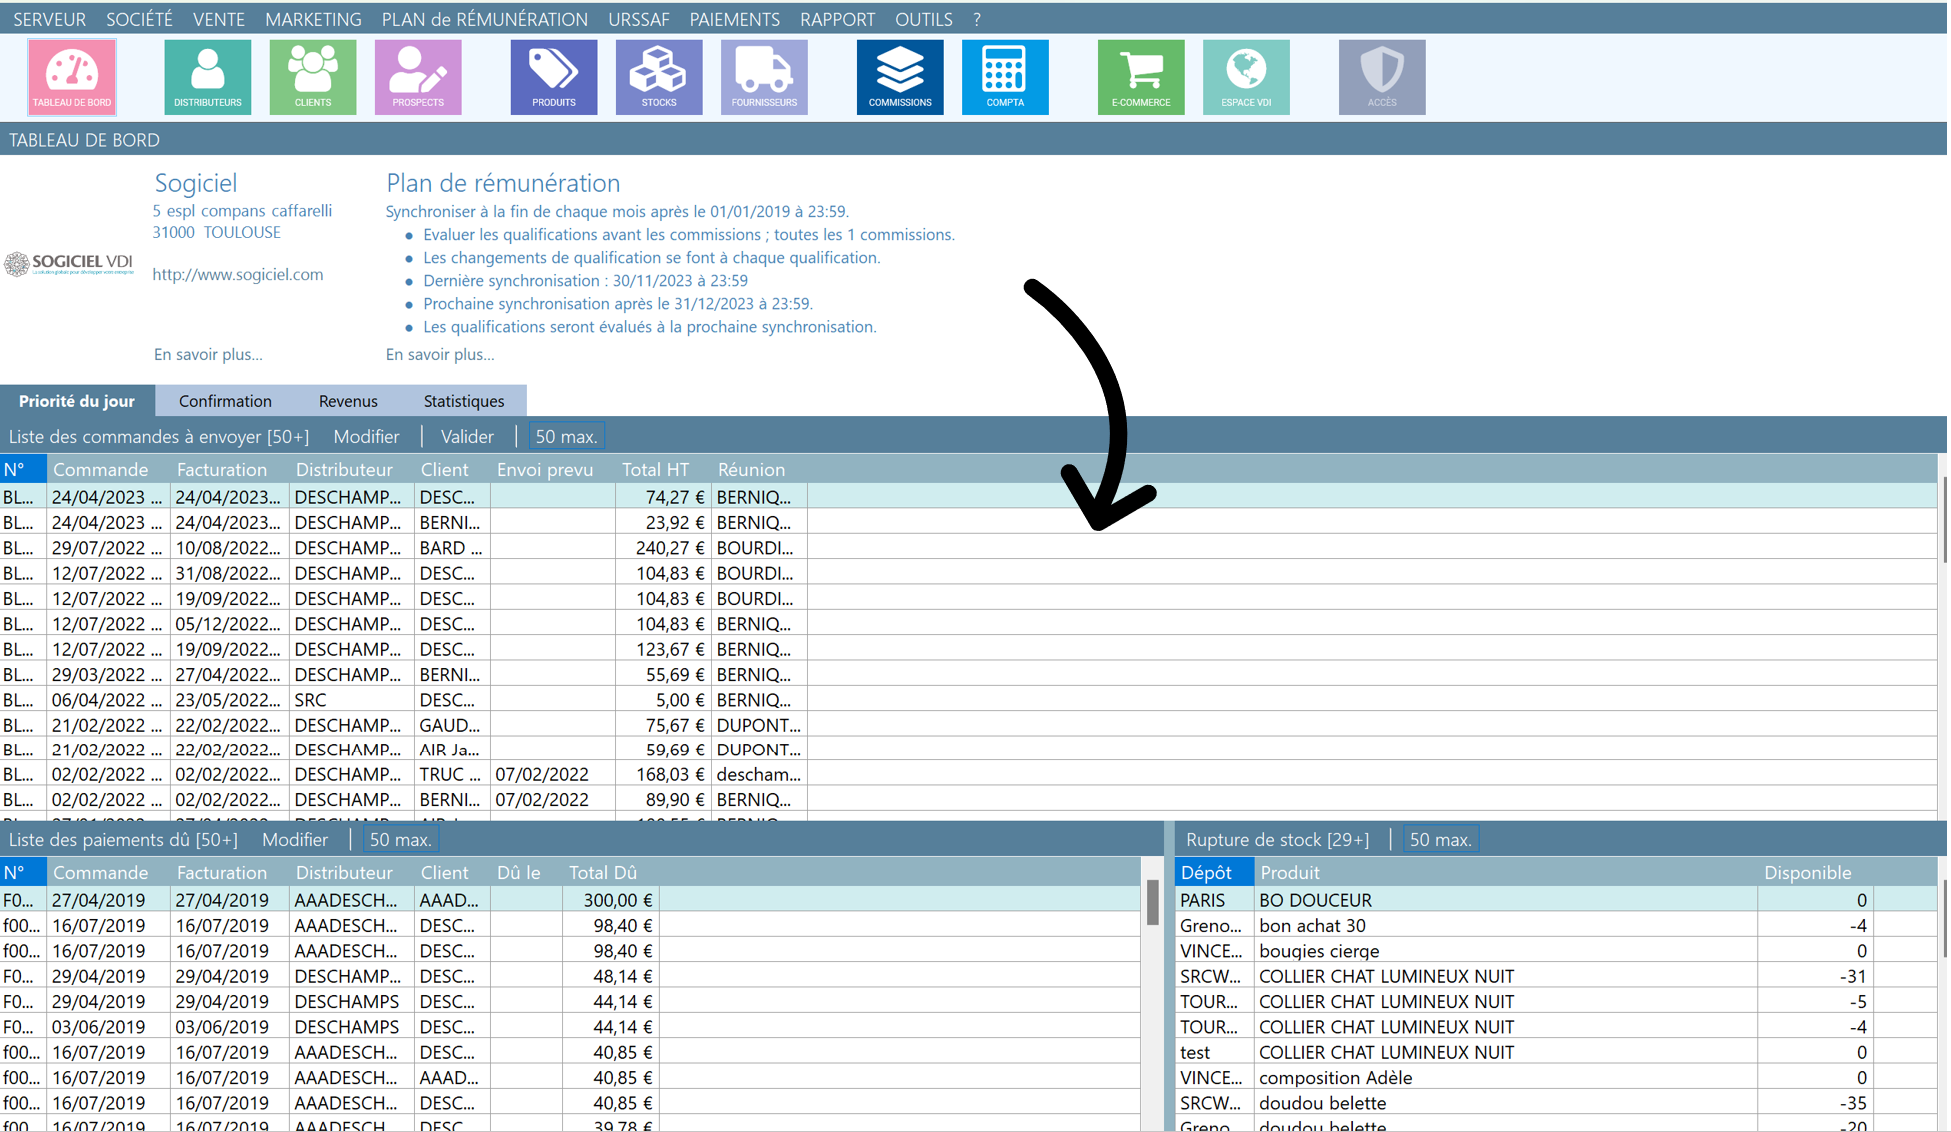This screenshot has width=1951, height=1132.
Task: Select 50 max in rupture de stock
Action: point(1439,838)
